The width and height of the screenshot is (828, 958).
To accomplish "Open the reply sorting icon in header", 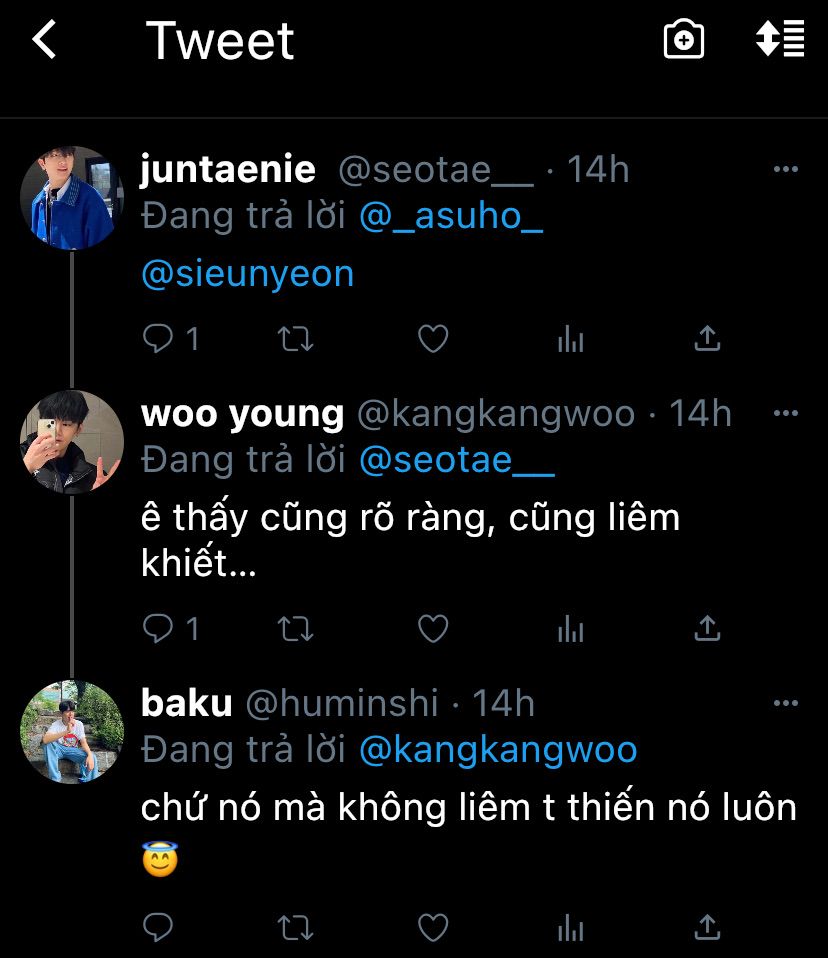I will click(780, 40).
